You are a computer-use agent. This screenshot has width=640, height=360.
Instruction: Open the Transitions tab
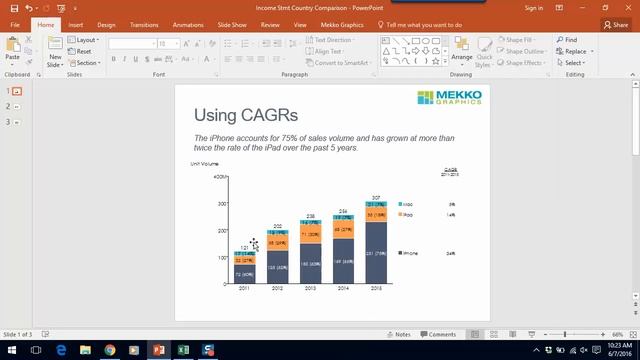[144, 25]
